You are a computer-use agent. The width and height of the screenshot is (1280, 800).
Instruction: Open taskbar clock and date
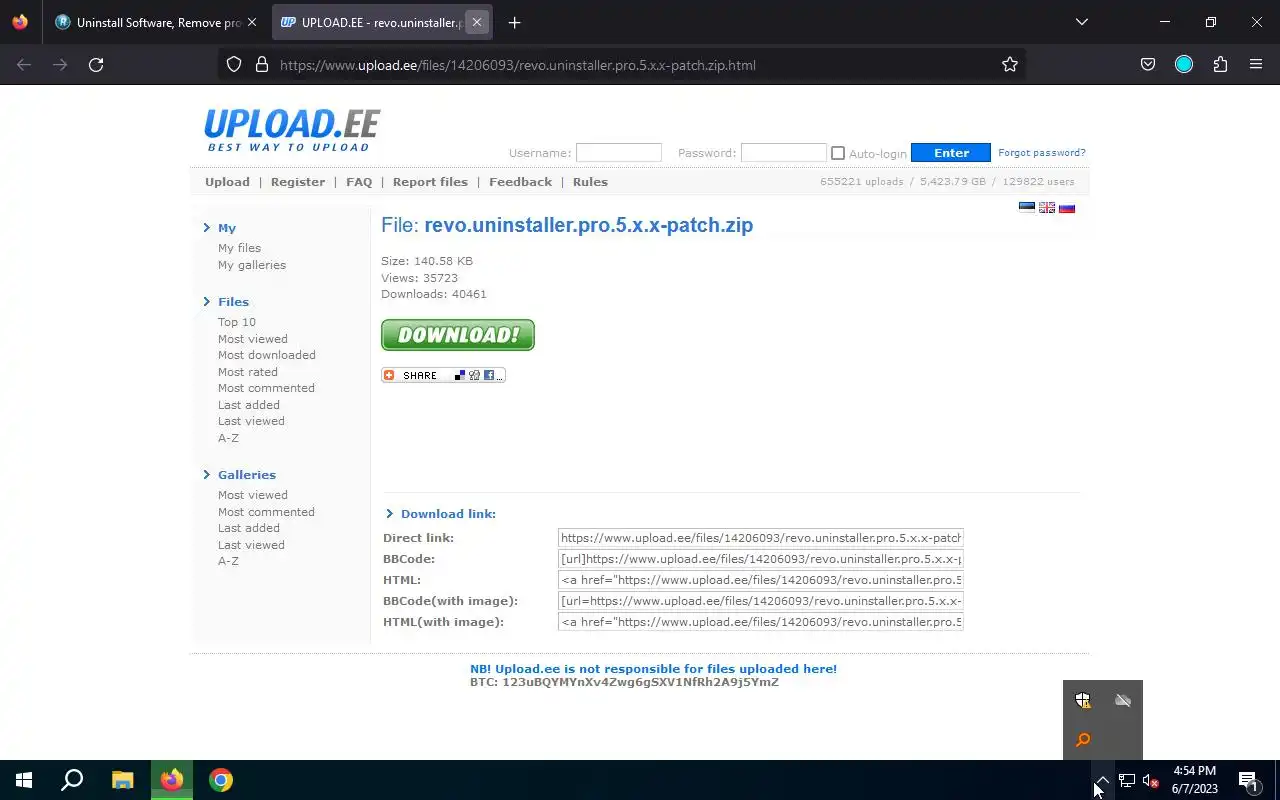point(1194,780)
